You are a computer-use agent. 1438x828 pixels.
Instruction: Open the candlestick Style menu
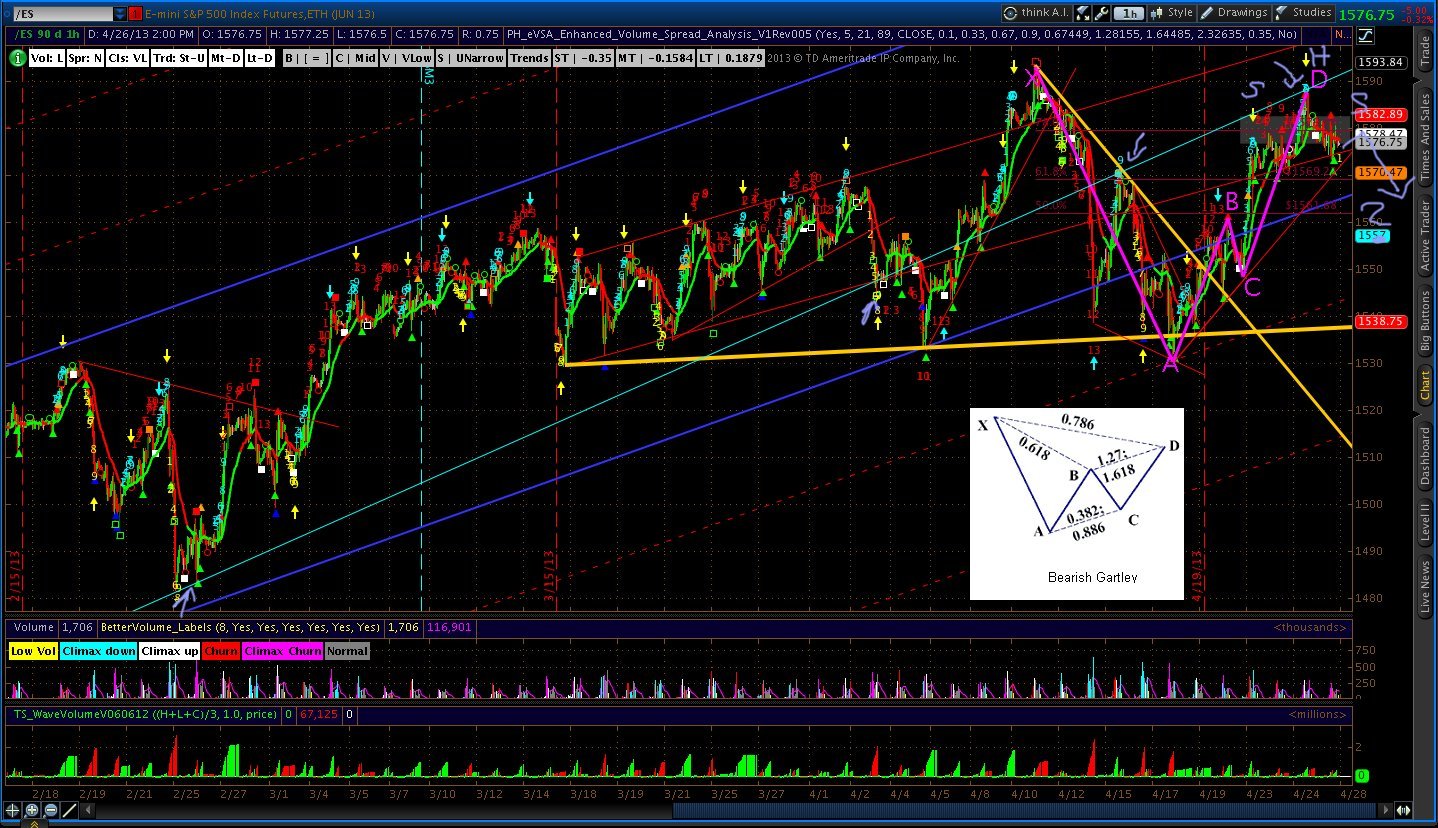1171,13
